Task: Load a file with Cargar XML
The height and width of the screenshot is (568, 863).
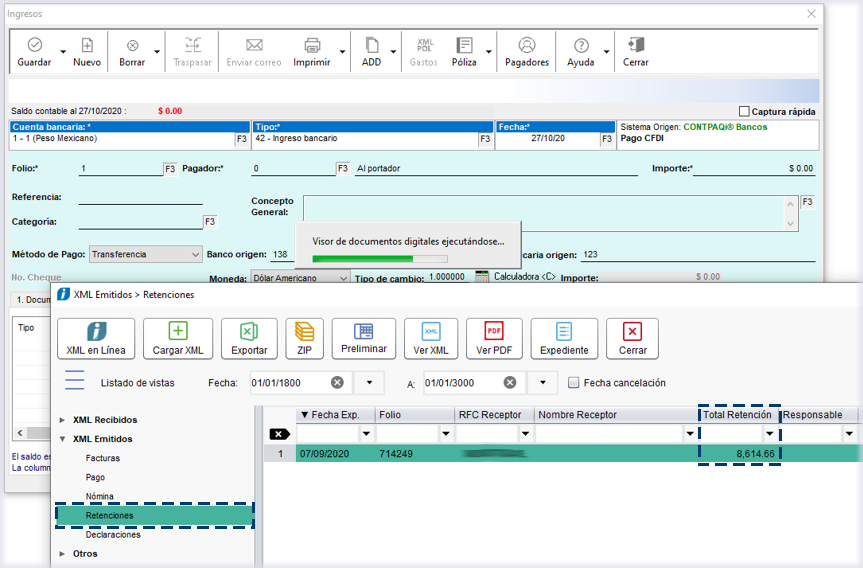Action: coord(178,338)
